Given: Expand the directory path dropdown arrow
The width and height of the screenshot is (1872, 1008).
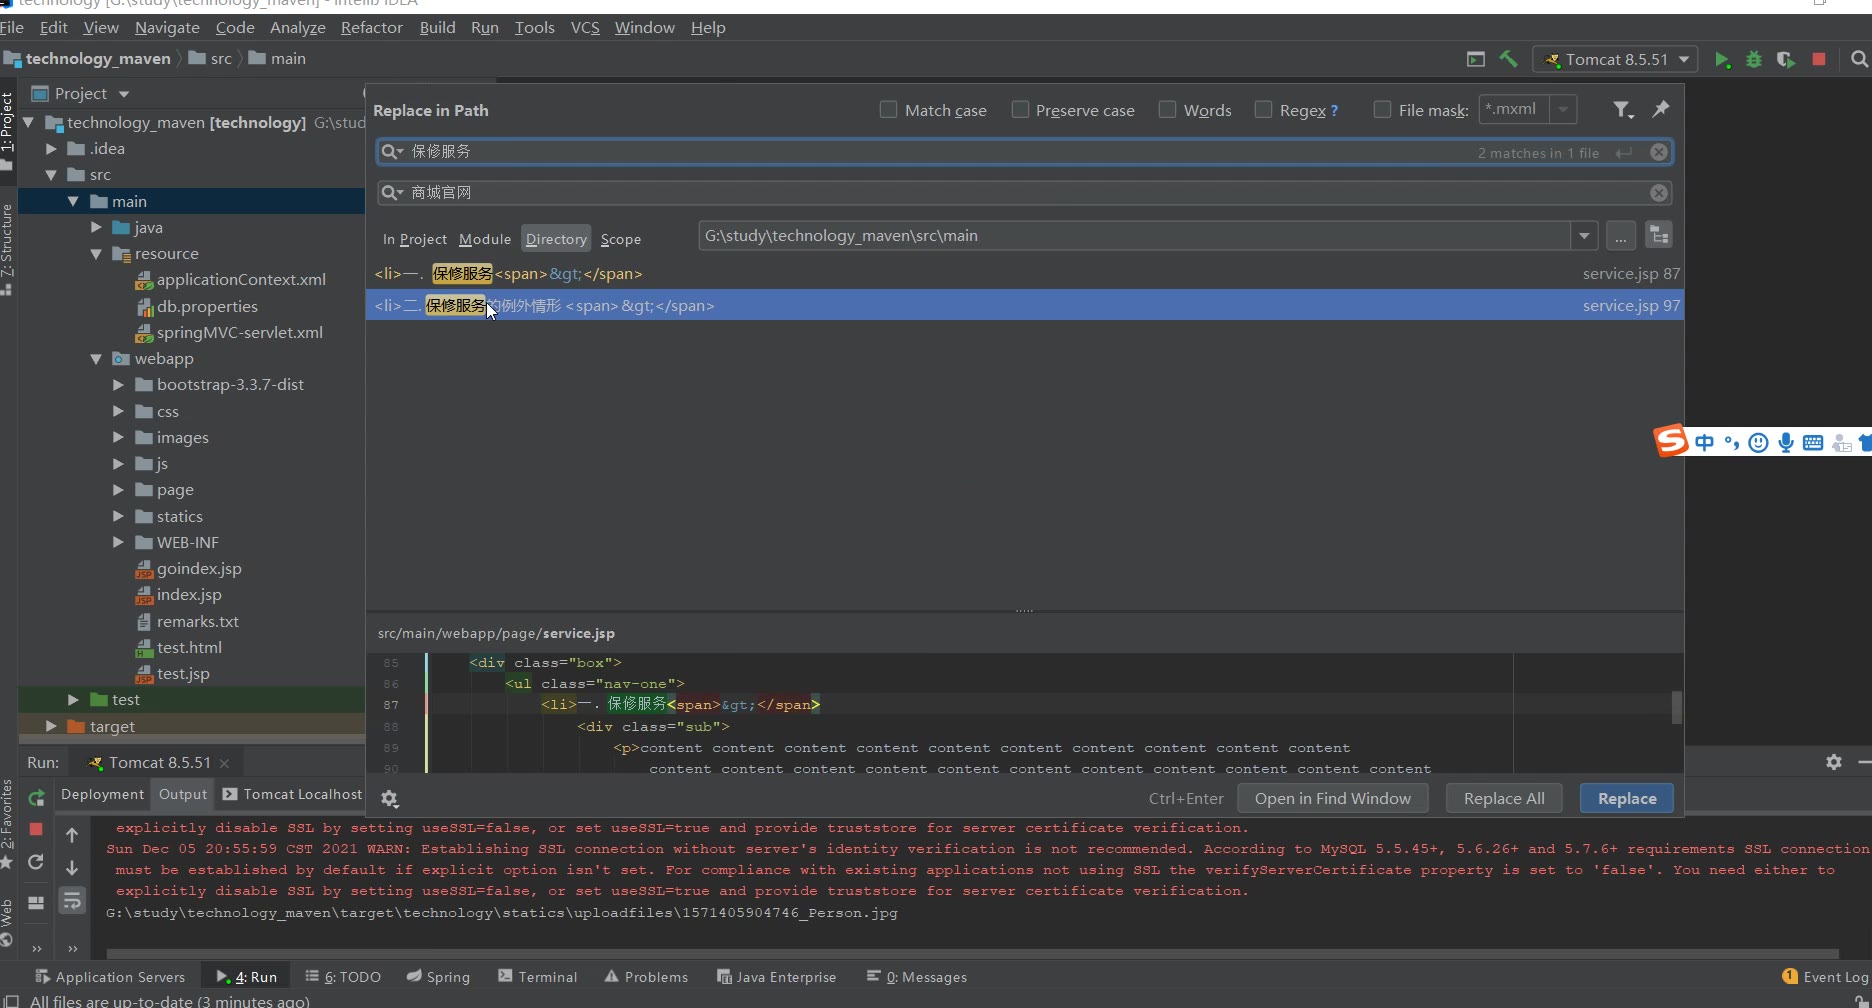Looking at the screenshot, I should pyautogui.click(x=1584, y=236).
